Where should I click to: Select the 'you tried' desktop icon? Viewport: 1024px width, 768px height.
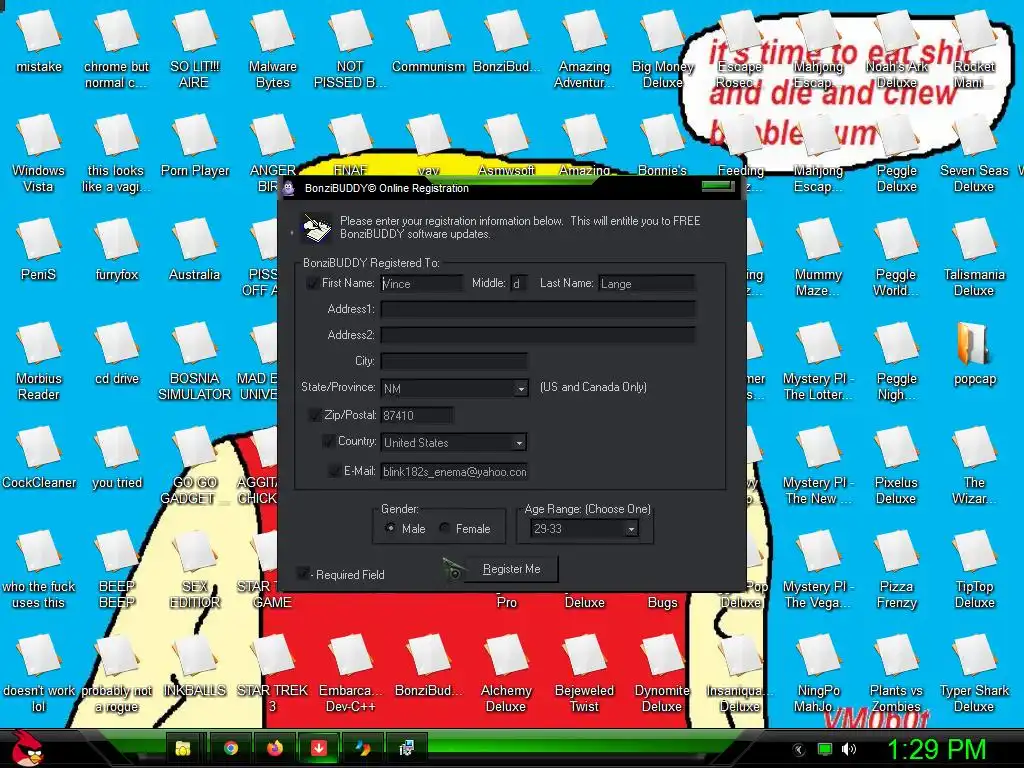[116, 457]
